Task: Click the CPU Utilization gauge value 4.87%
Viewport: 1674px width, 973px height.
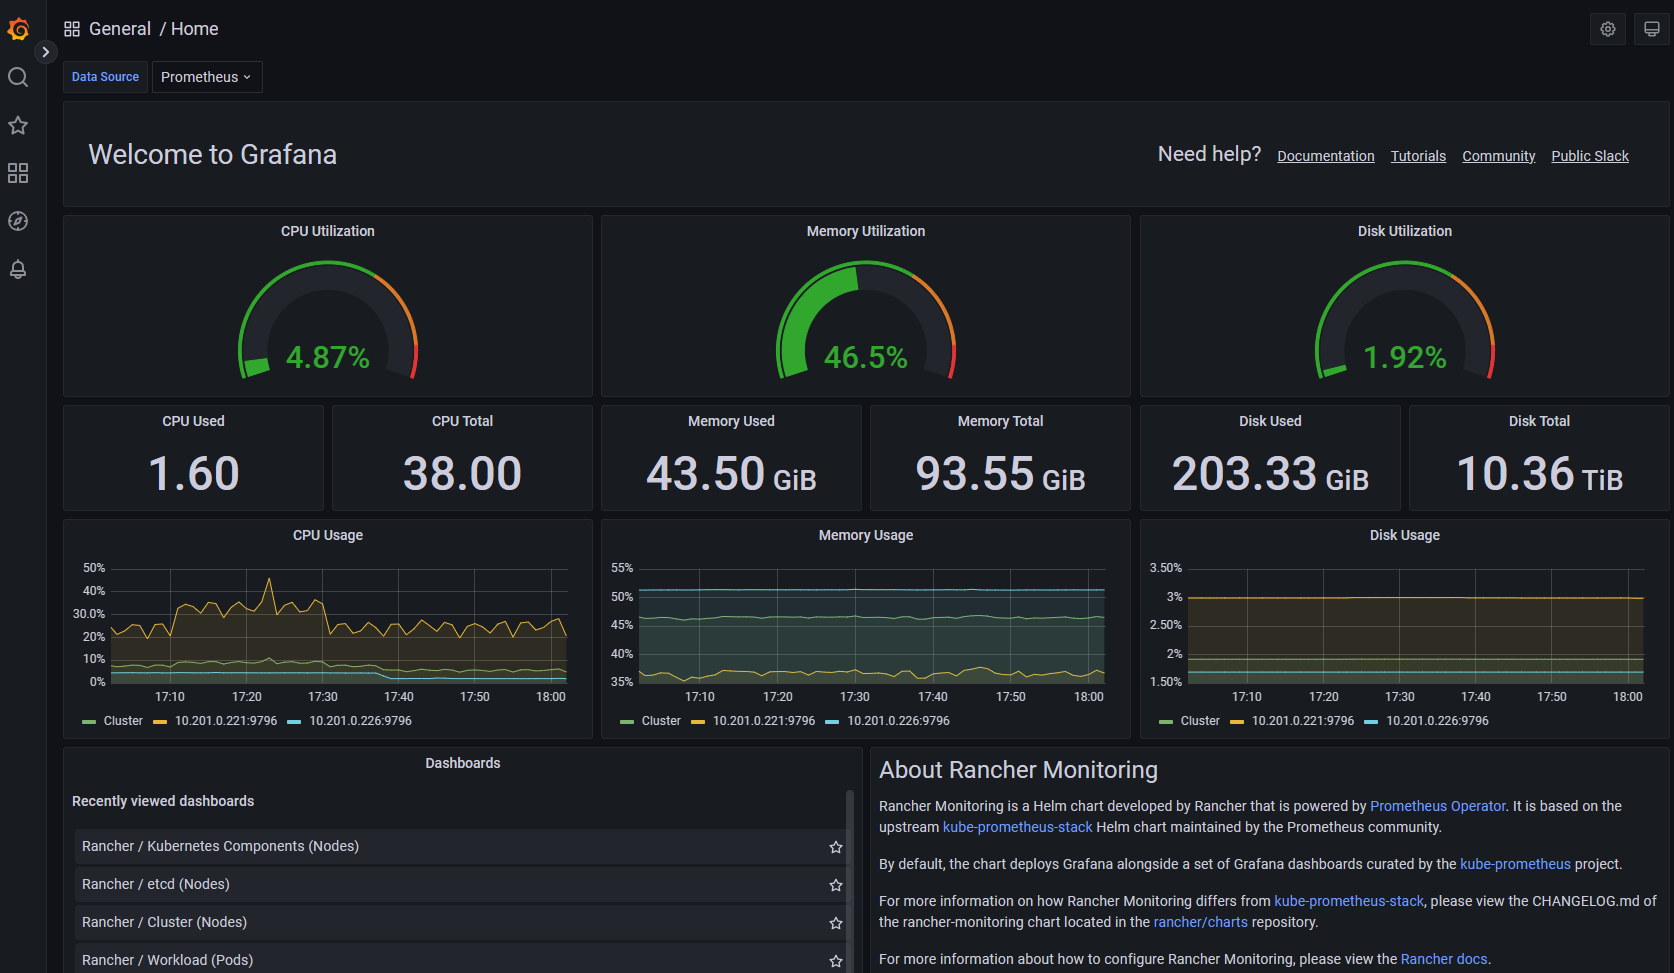Action: click(x=328, y=357)
